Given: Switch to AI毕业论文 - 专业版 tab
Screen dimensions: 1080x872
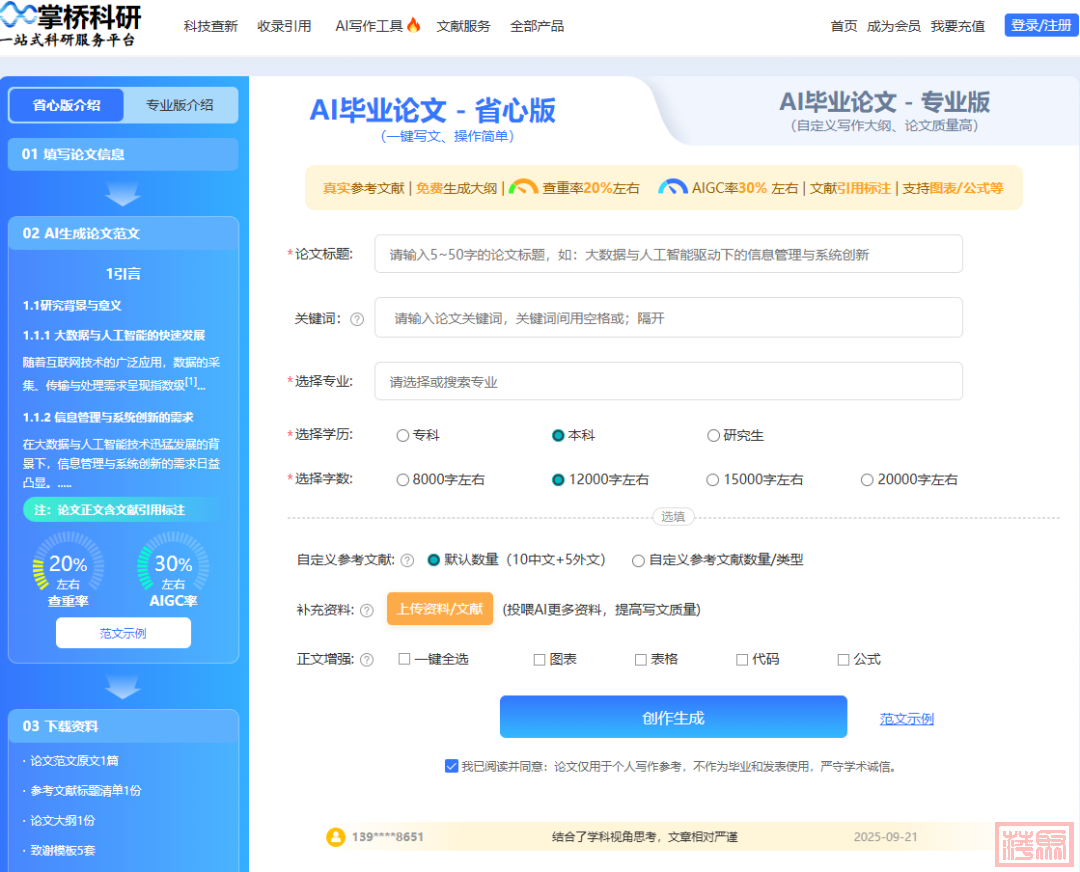Looking at the screenshot, I should [884, 110].
